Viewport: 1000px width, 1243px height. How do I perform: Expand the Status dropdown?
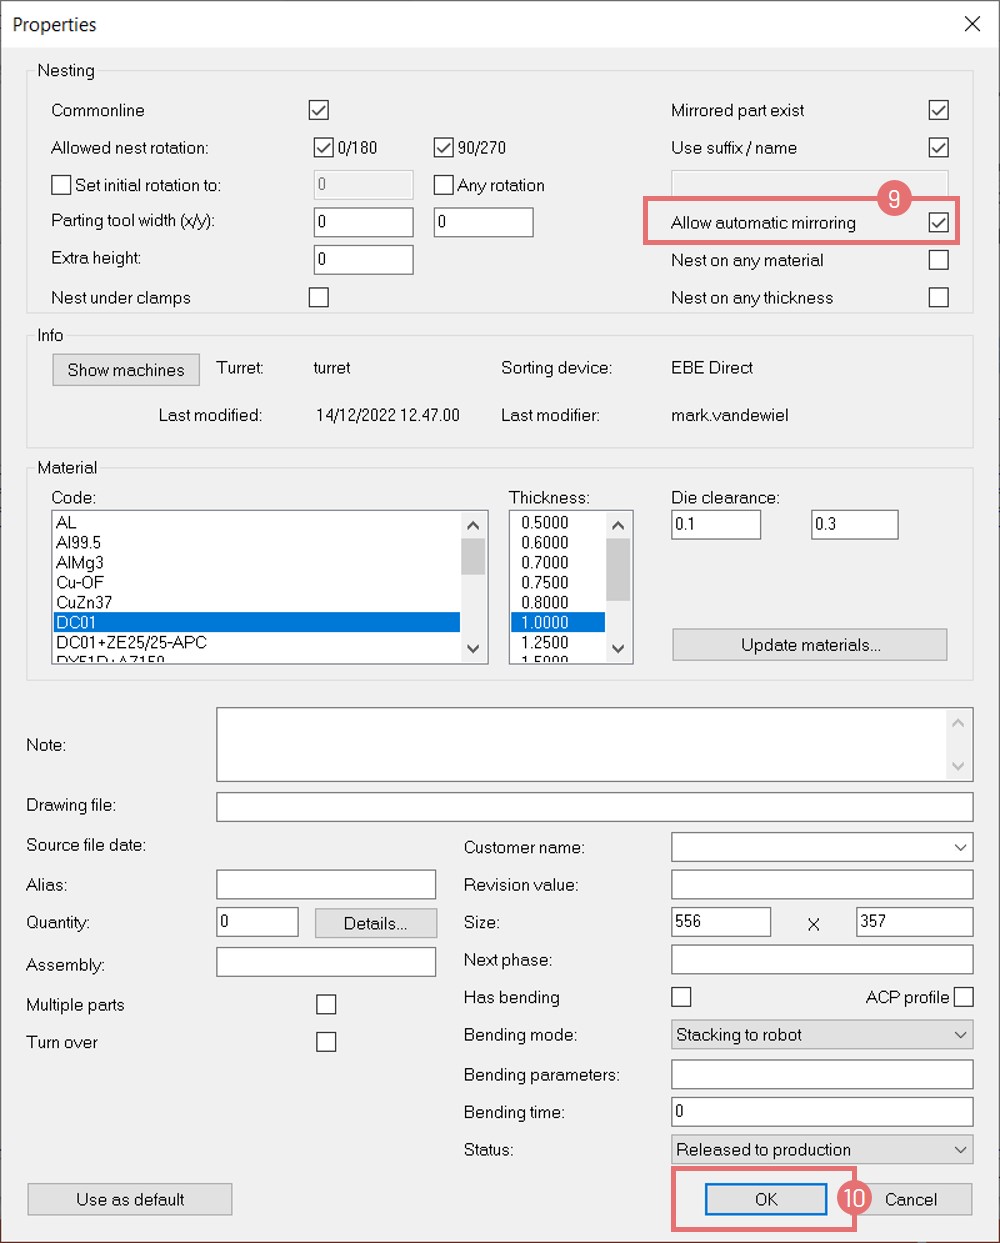coord(821,1150)
